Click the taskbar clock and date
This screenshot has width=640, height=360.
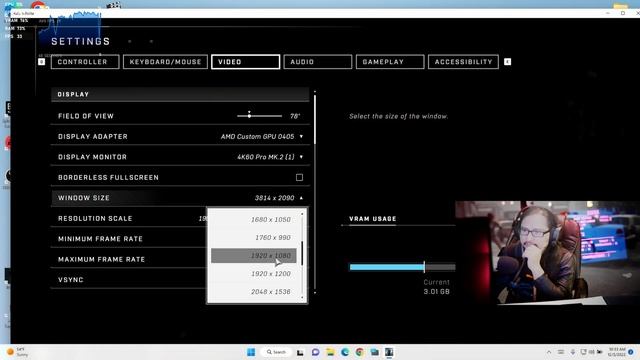click(616, 352)
